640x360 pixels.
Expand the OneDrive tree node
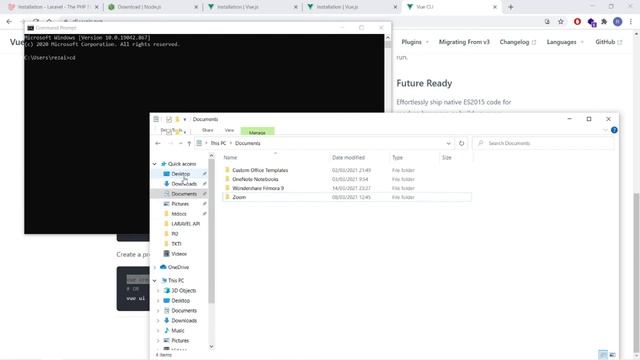tap(155, 267)
